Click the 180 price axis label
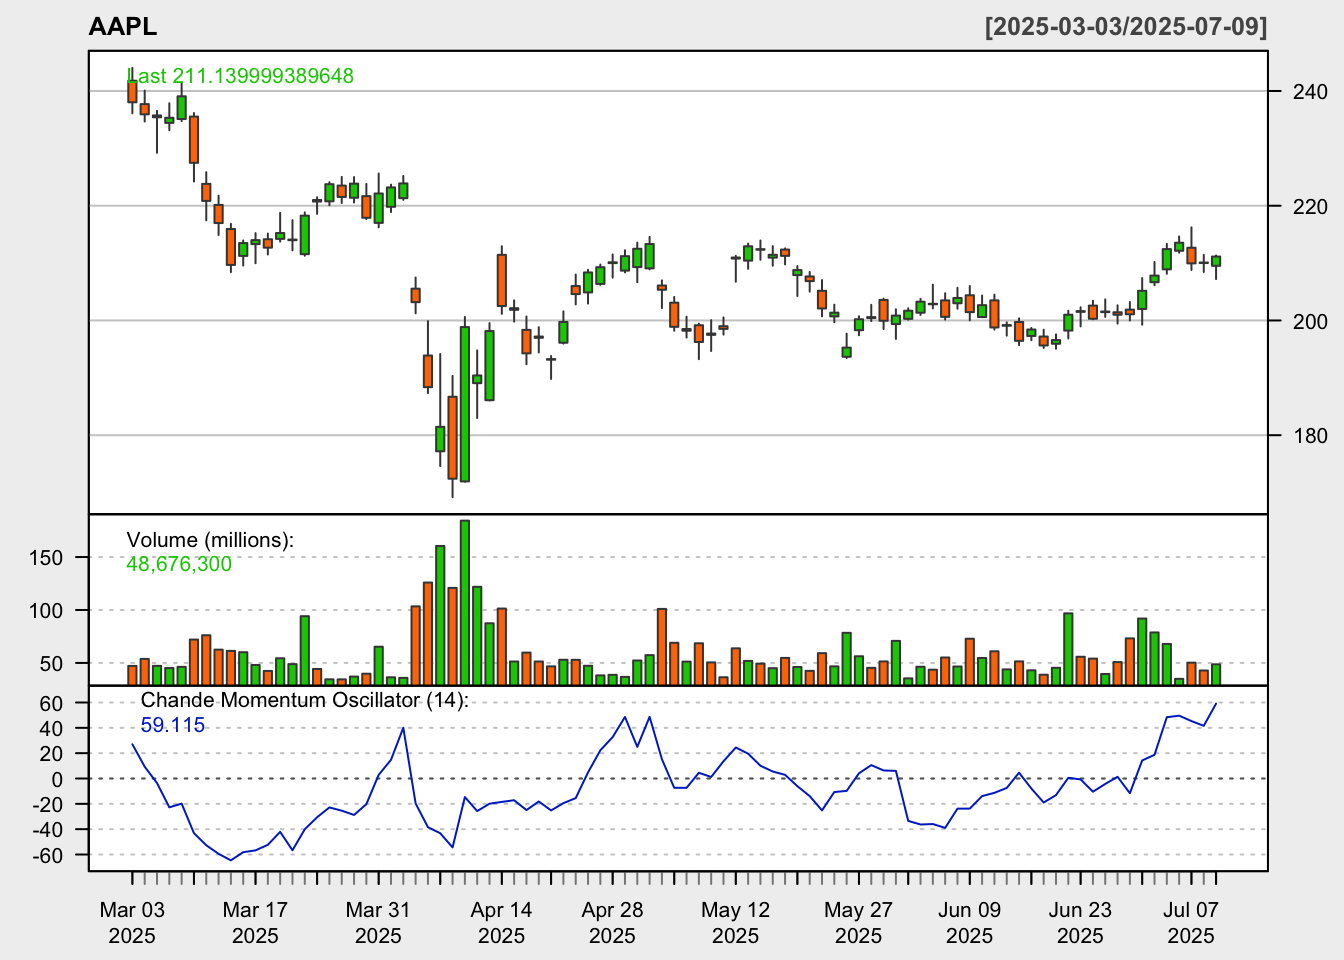 (x=1311, y=435)
